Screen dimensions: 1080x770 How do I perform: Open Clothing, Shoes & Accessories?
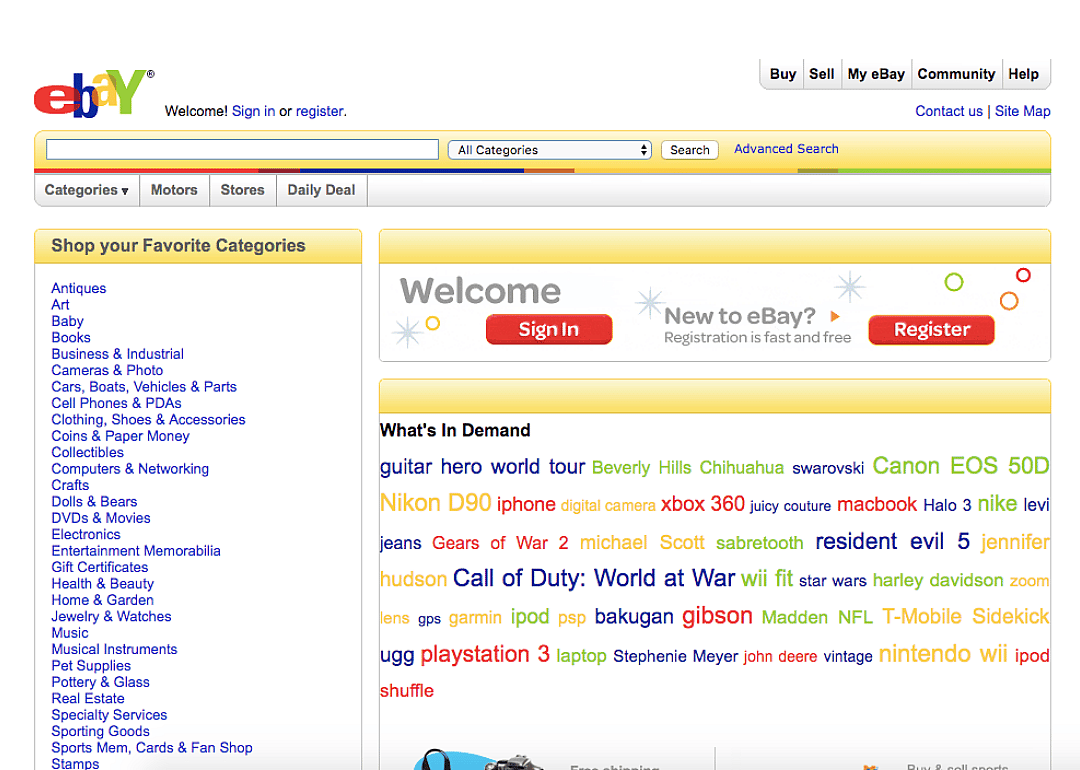148,419
